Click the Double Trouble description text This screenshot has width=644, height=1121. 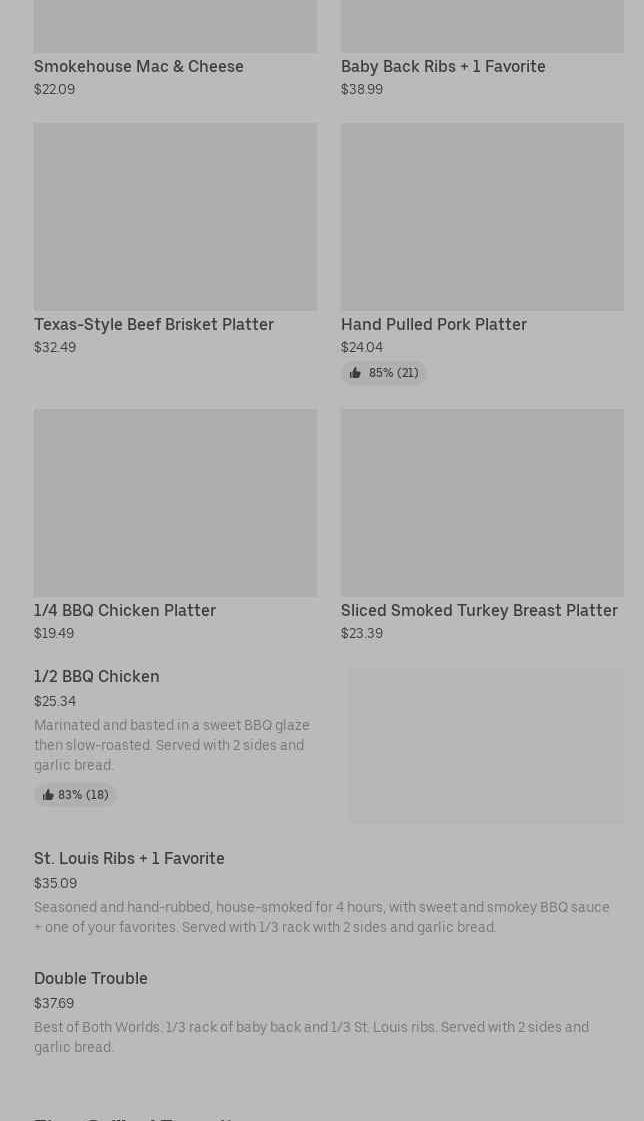point(312,1037)
